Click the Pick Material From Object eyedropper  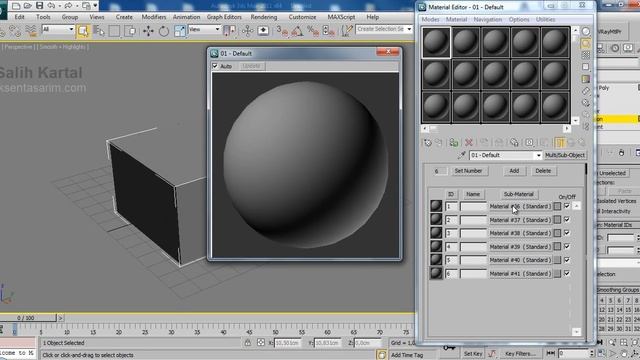pos(462,155)
